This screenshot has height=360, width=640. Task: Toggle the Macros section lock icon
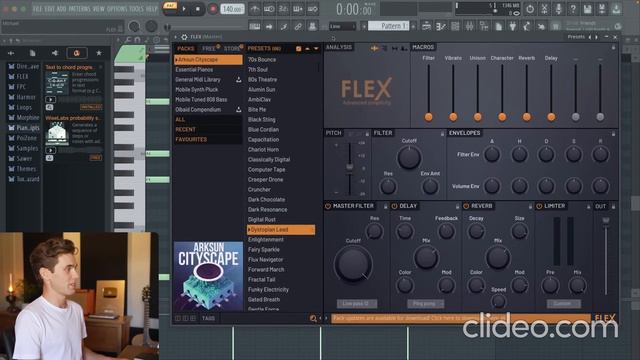pos(613,48)
